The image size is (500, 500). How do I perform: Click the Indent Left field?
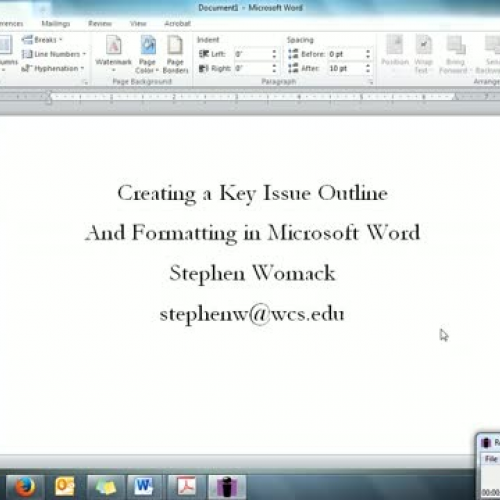coord(252,54)
